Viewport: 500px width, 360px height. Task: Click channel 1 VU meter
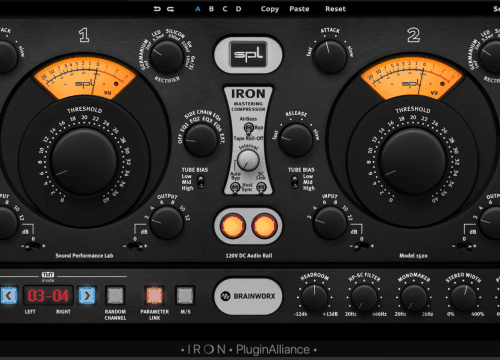click(85, 79)
